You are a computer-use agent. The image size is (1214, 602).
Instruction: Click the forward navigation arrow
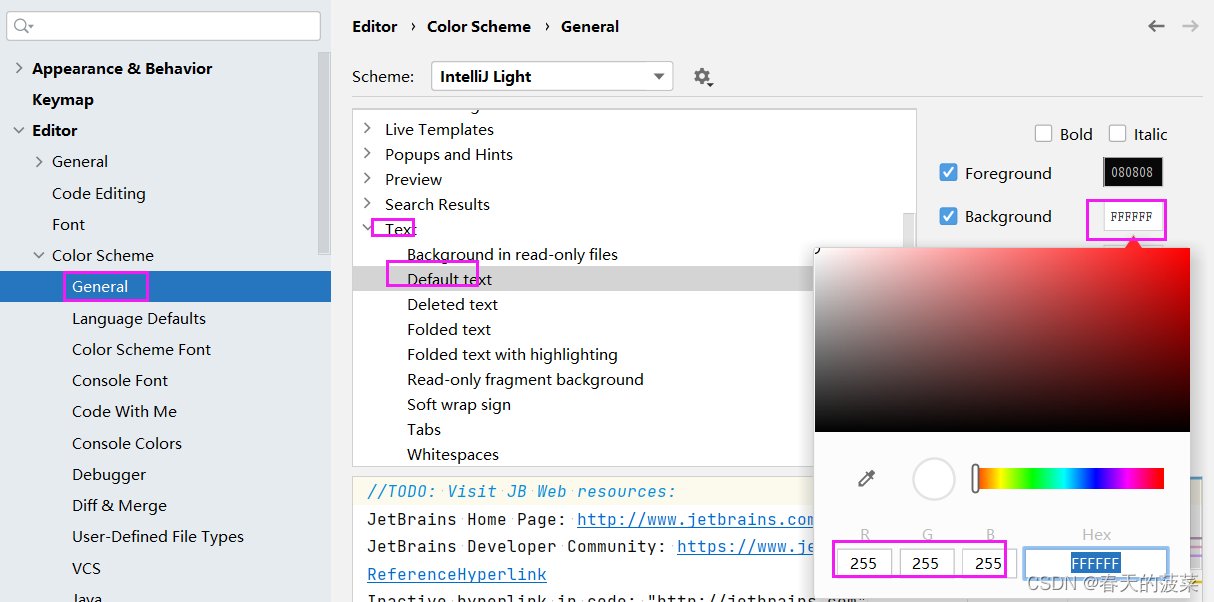click(x=1190, y=27)
